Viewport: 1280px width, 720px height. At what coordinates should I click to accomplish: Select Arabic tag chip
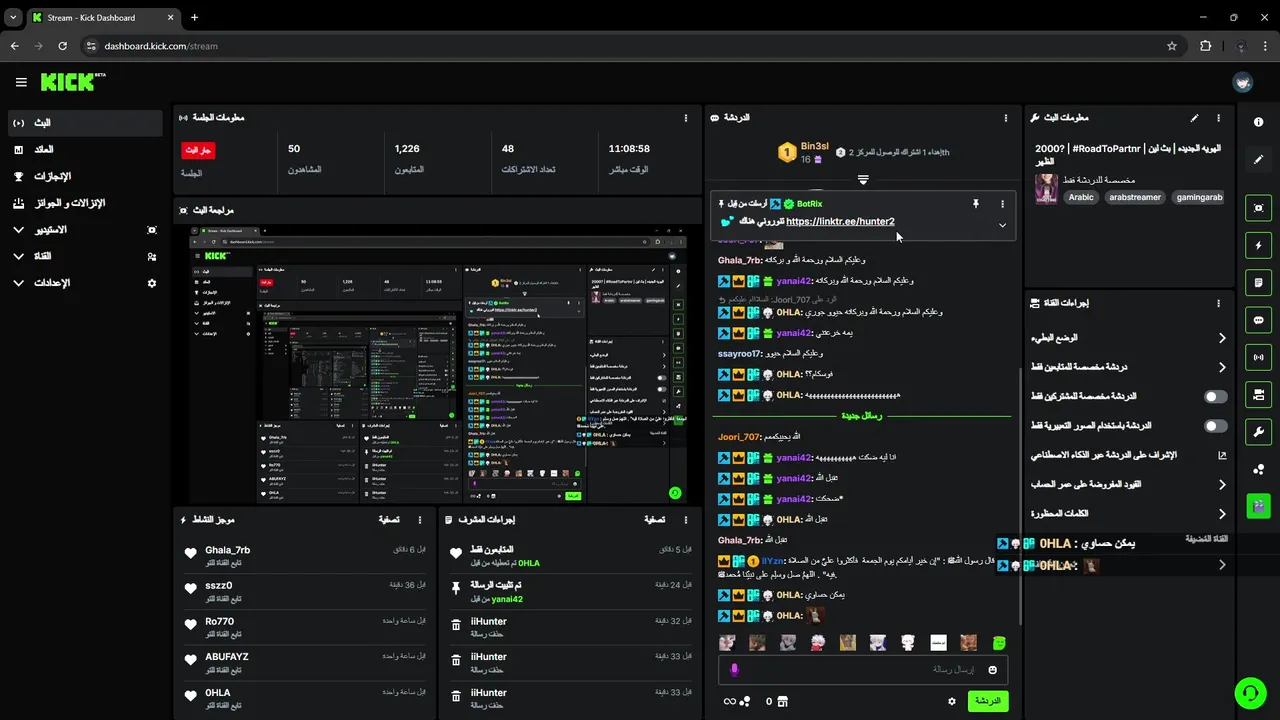tap(1081, 197)
